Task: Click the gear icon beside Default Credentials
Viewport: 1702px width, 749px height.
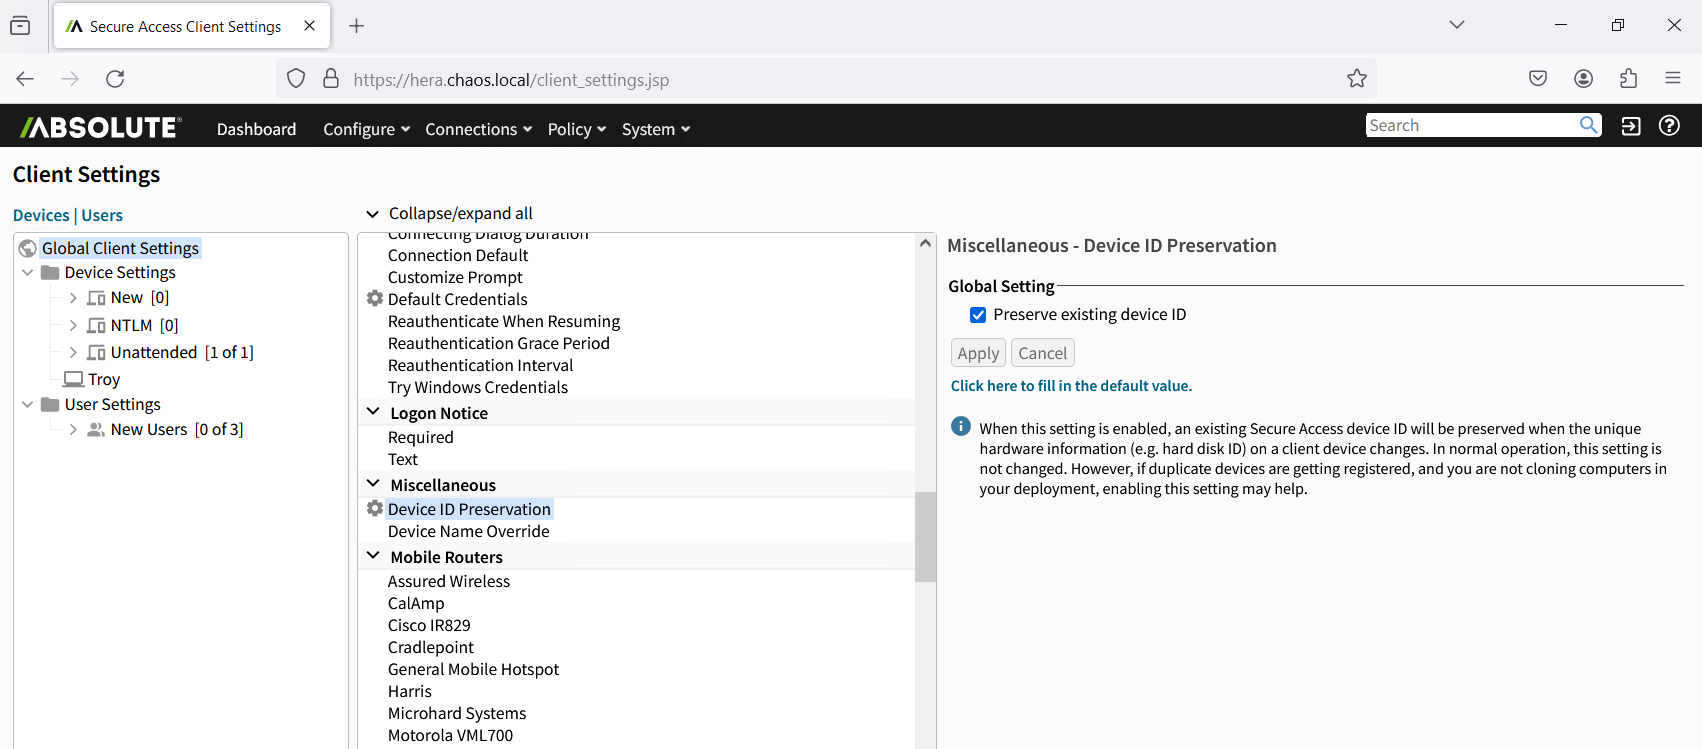Action: coord(375,298)
